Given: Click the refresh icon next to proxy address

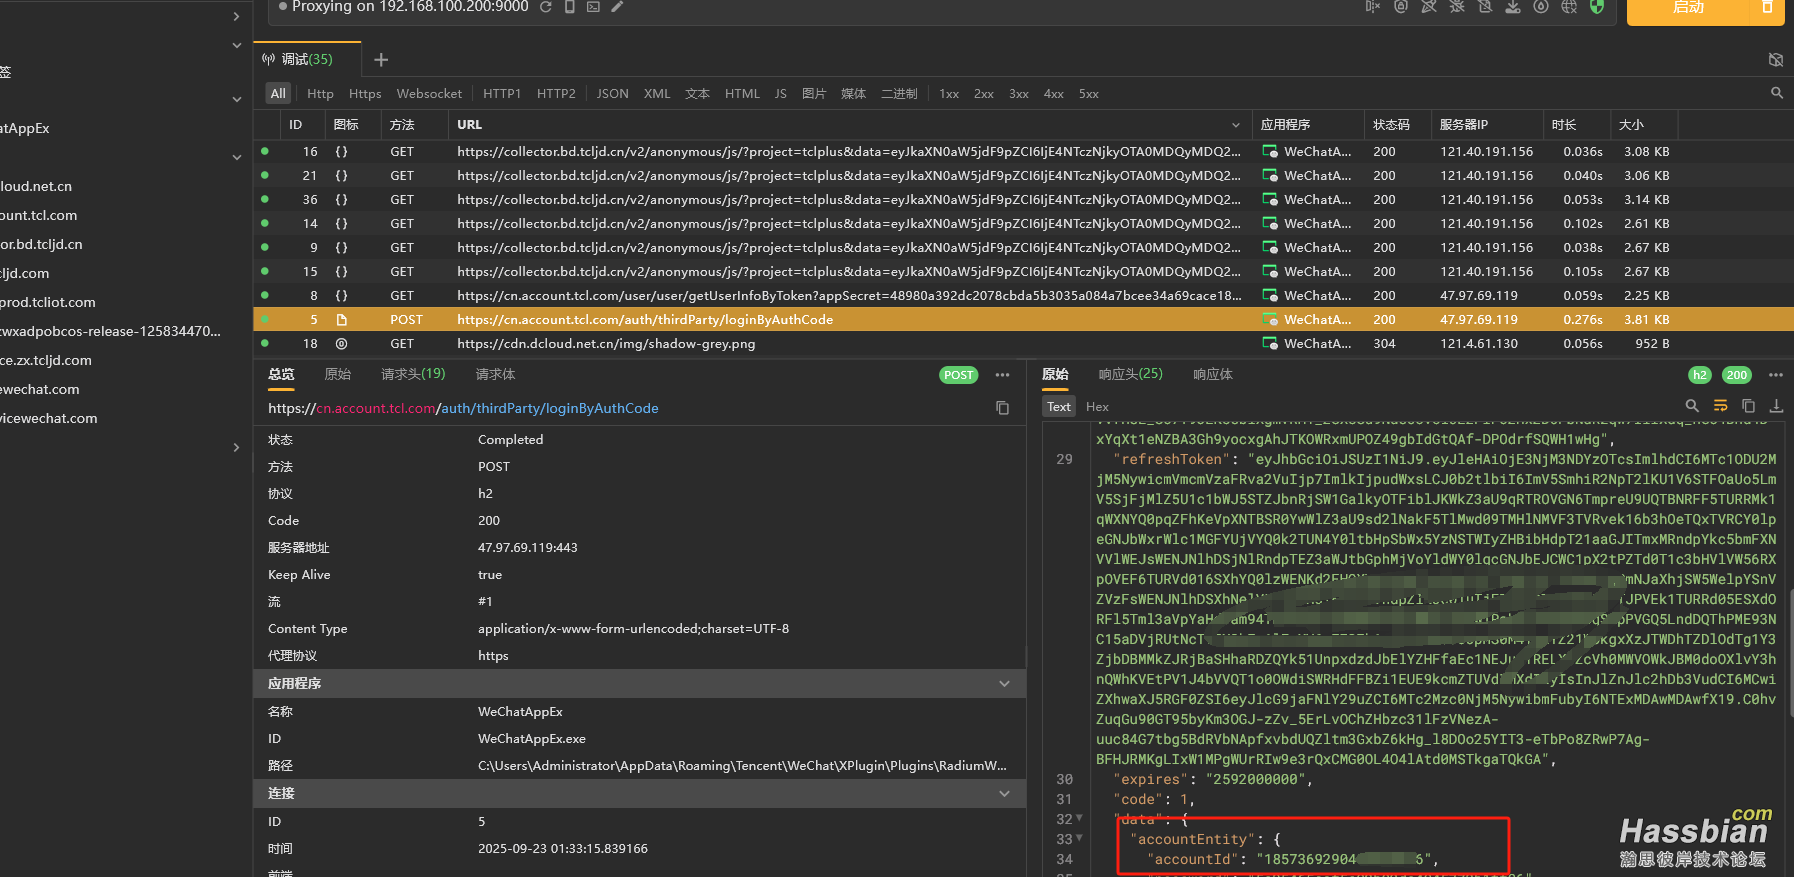Looking at the screenshot, I should 546,7.
